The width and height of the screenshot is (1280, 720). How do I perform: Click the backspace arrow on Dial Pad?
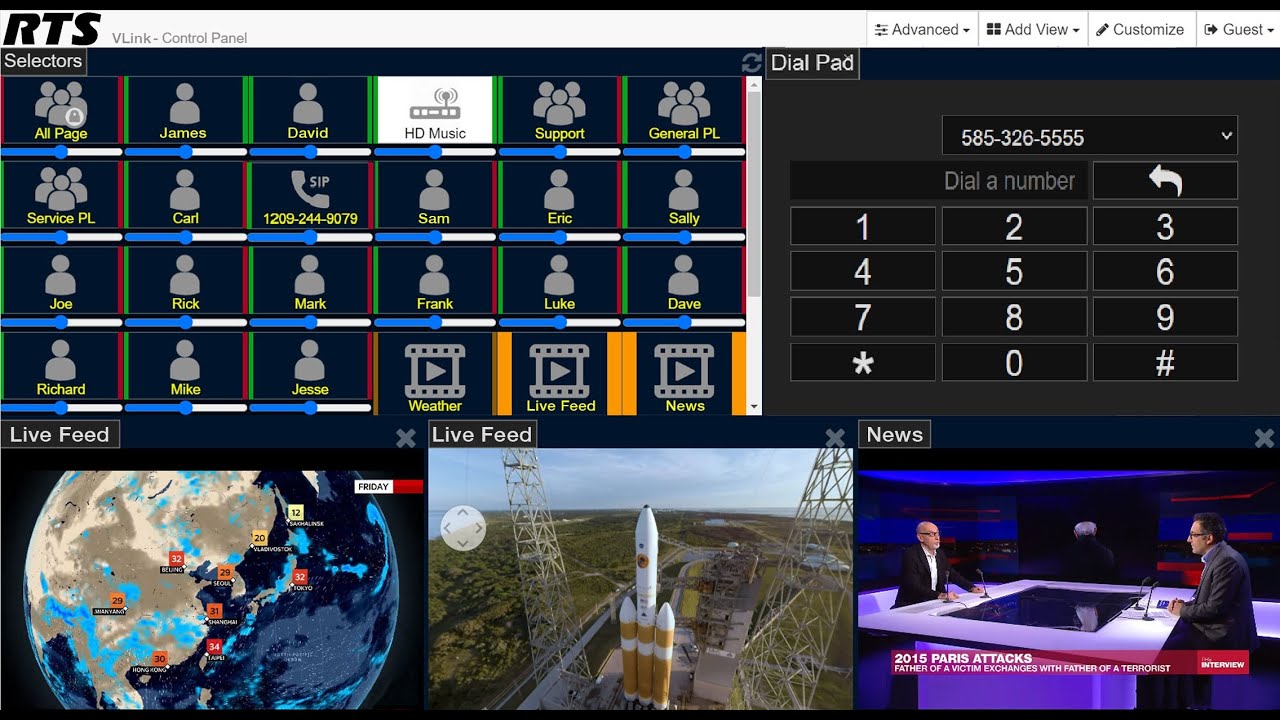[x=1165, y=181]
